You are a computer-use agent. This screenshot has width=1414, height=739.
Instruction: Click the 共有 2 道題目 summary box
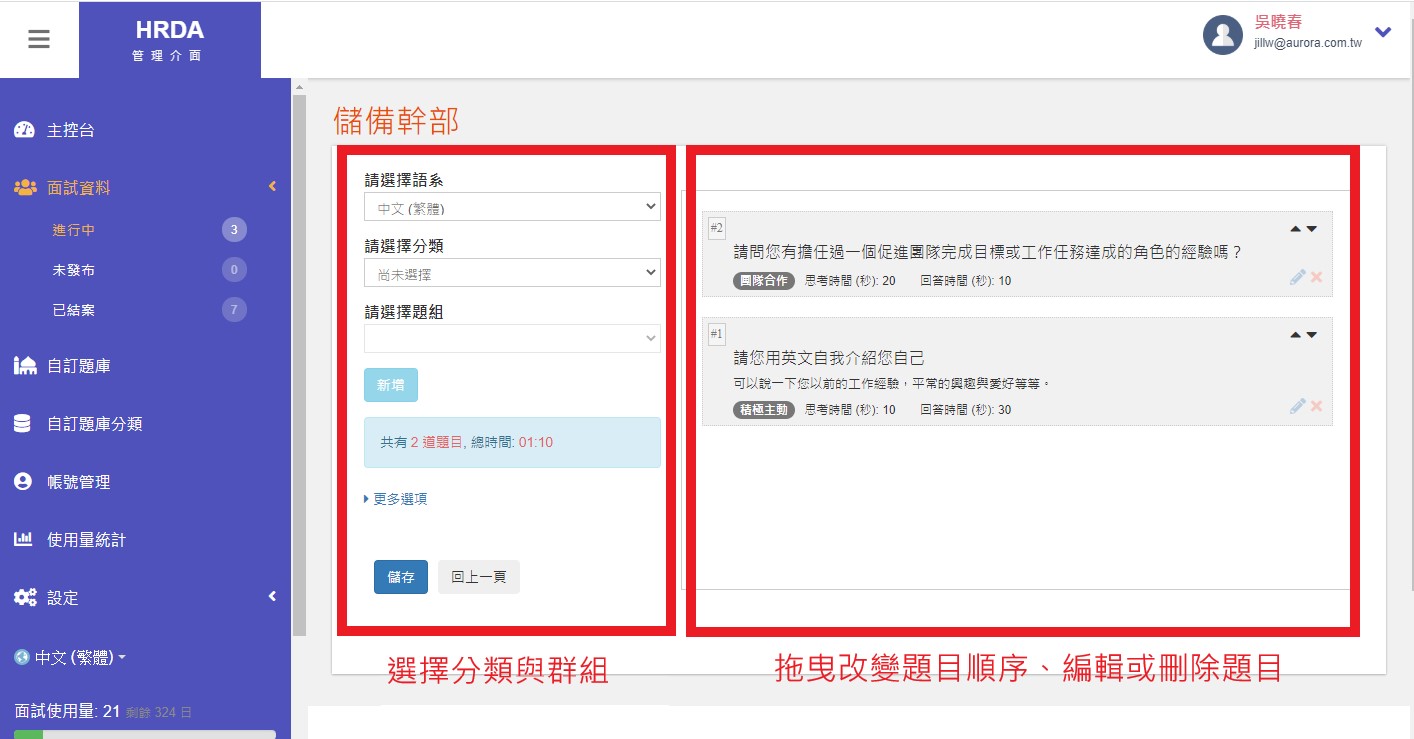click(x=512, y=442)
